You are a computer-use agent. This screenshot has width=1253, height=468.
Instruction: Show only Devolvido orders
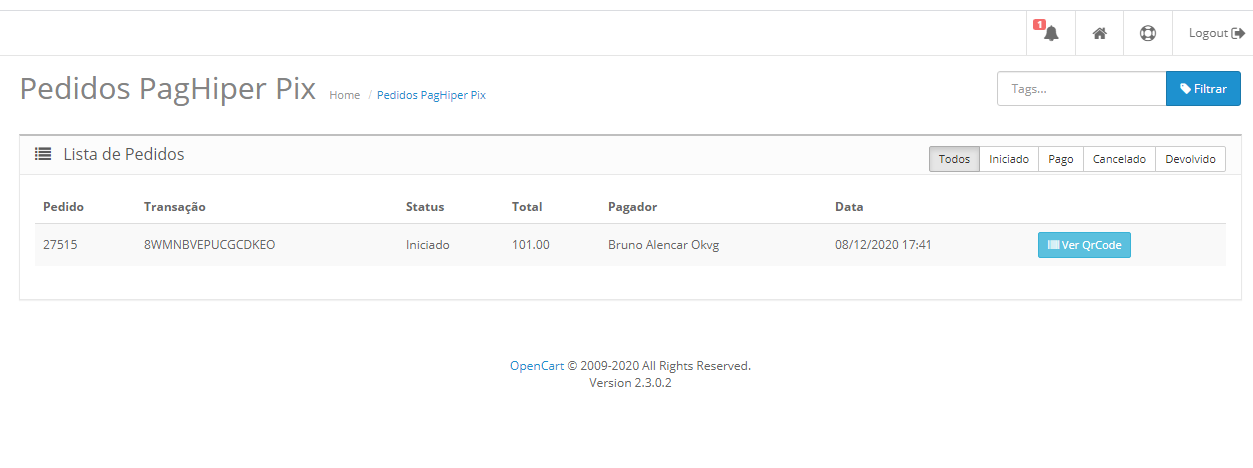1190,159
